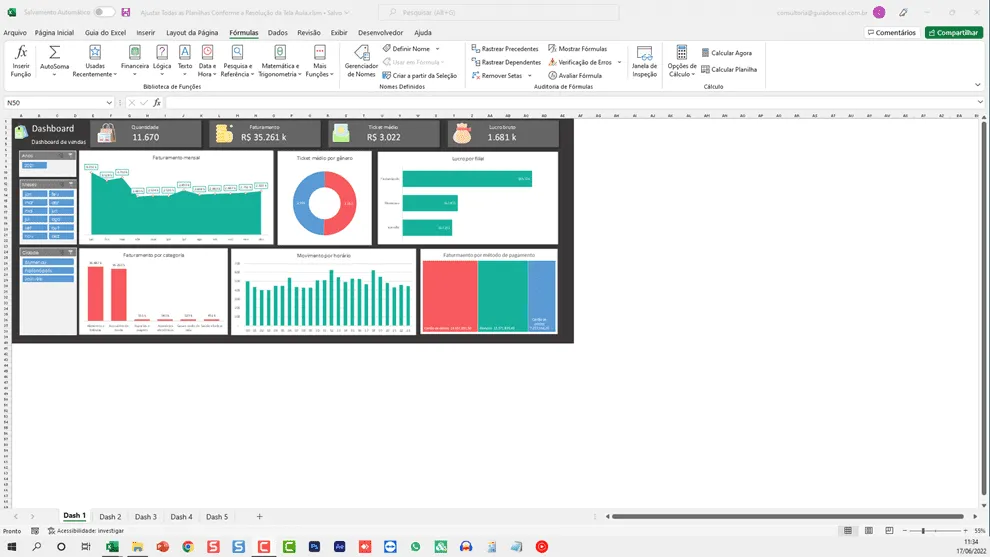Screen dimensions: 990x557
Task: Open the Dados ribbon tab
Action: pyautogui.click(x=277, y=33)
